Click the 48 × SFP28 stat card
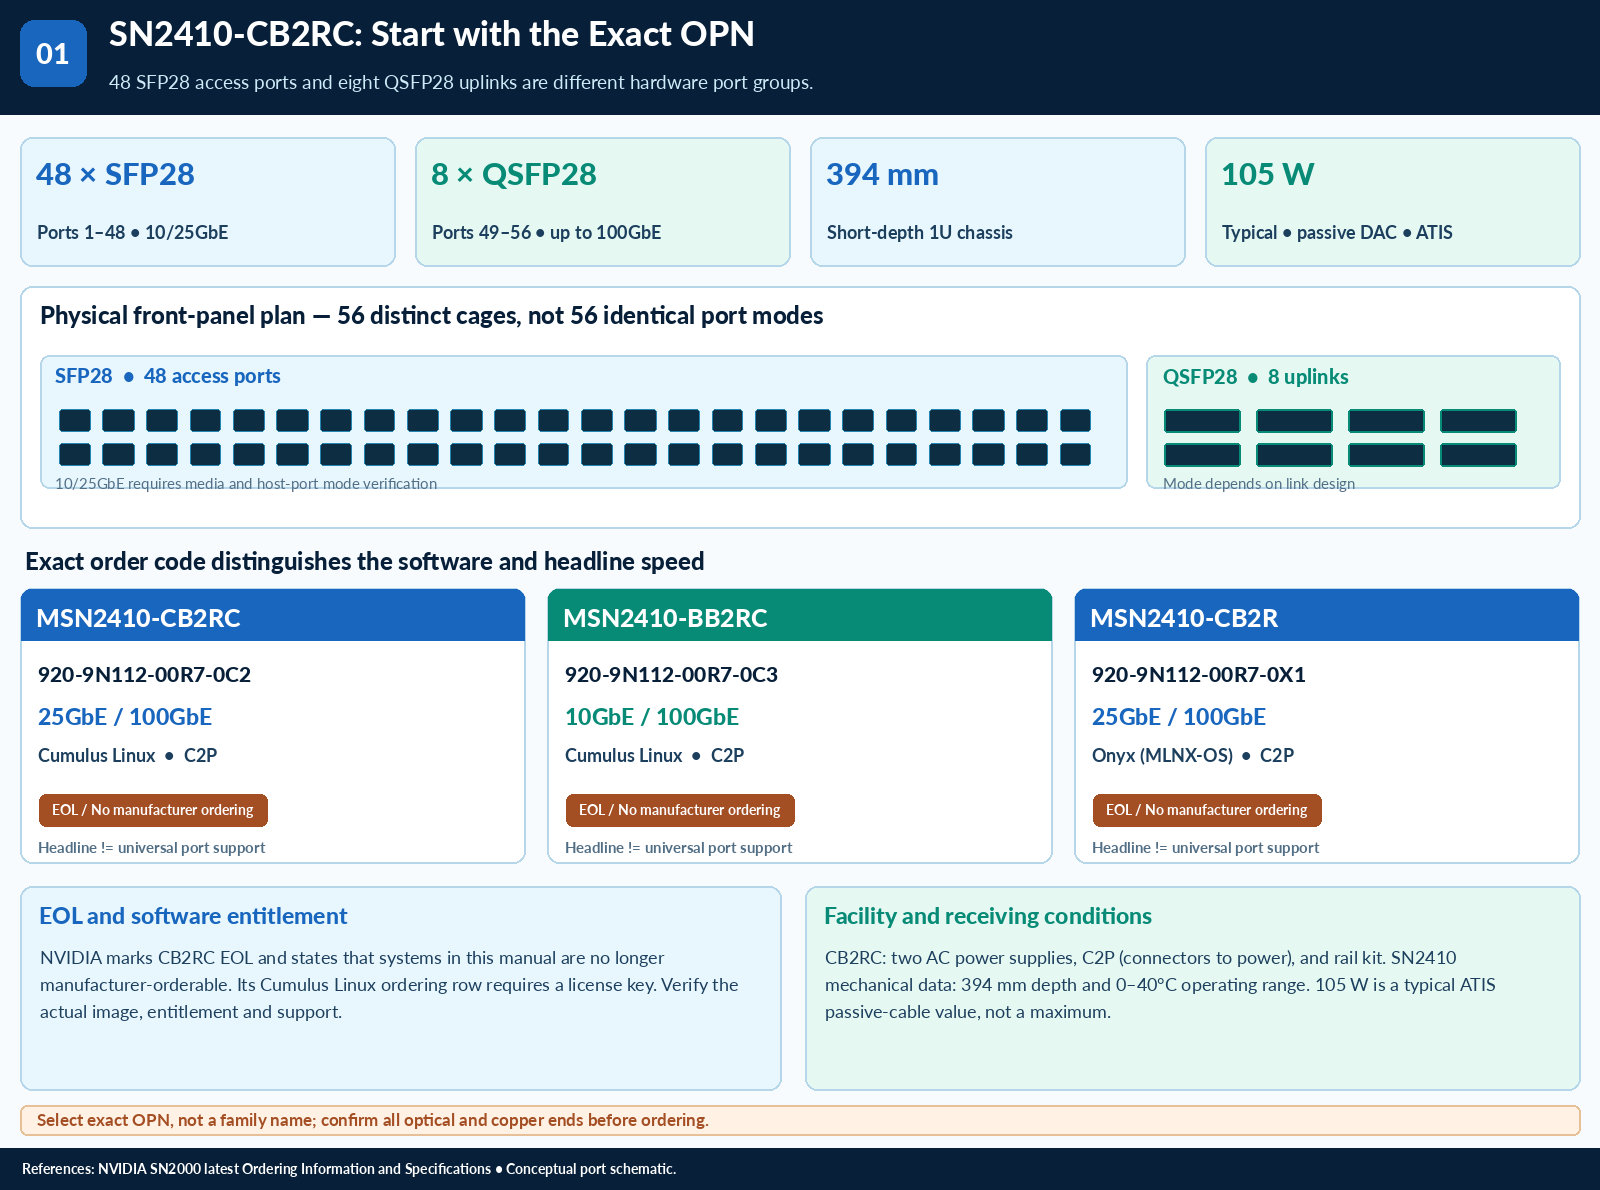 208,202
